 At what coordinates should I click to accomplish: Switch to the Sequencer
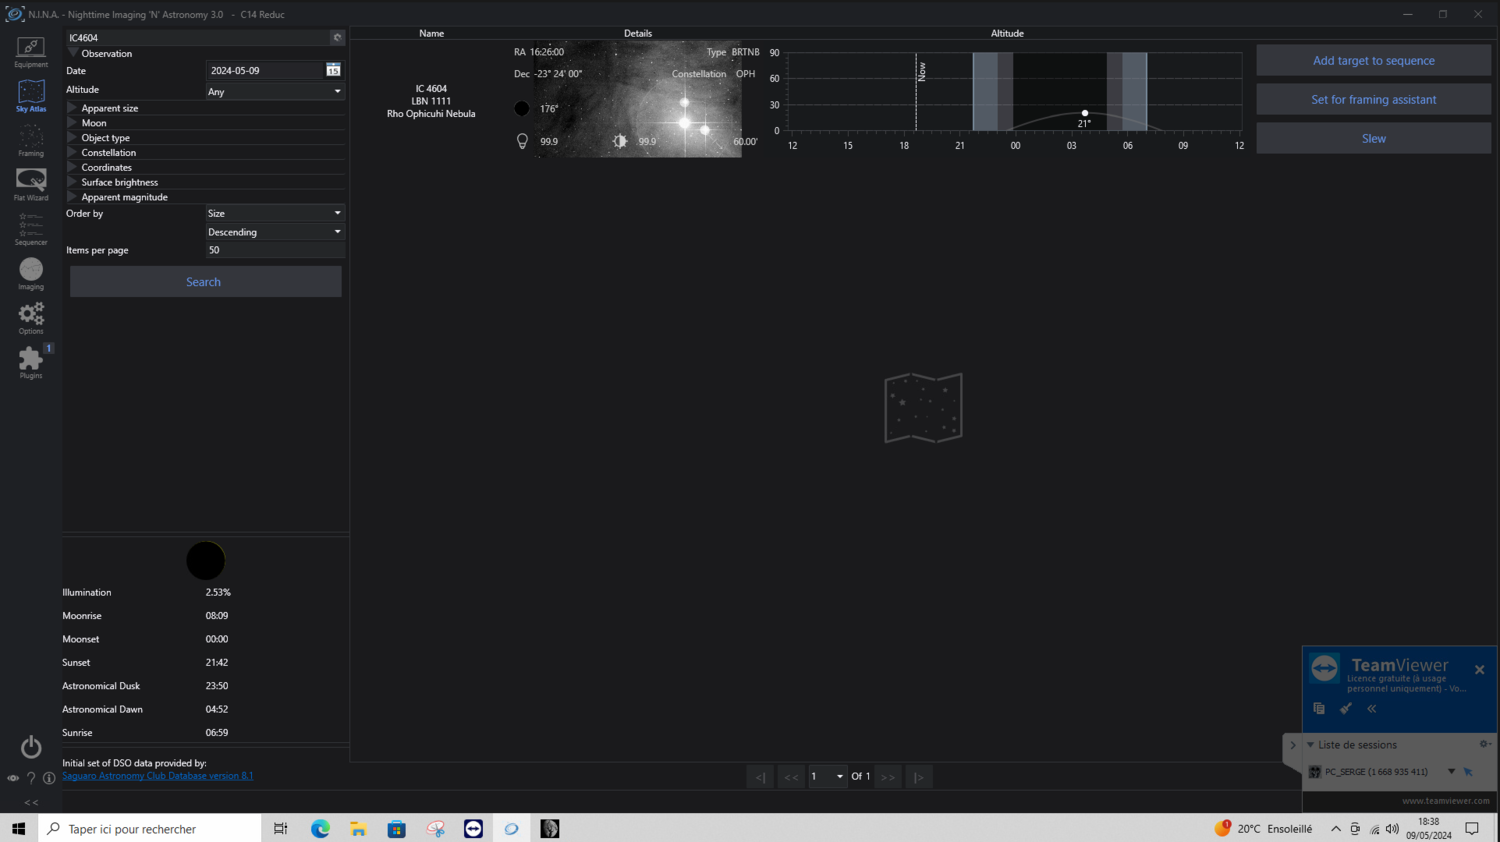pyautogui.click(x=31, y=227)
